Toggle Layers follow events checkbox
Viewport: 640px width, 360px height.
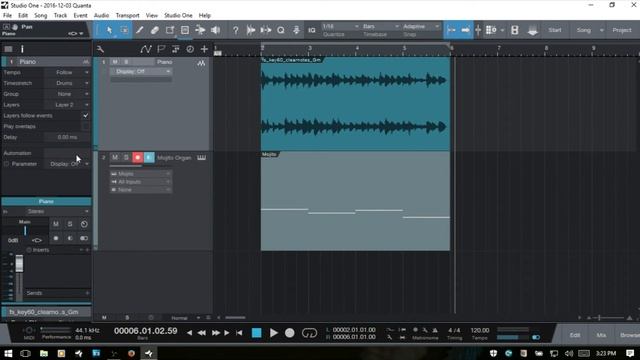[x=85, y=116]
